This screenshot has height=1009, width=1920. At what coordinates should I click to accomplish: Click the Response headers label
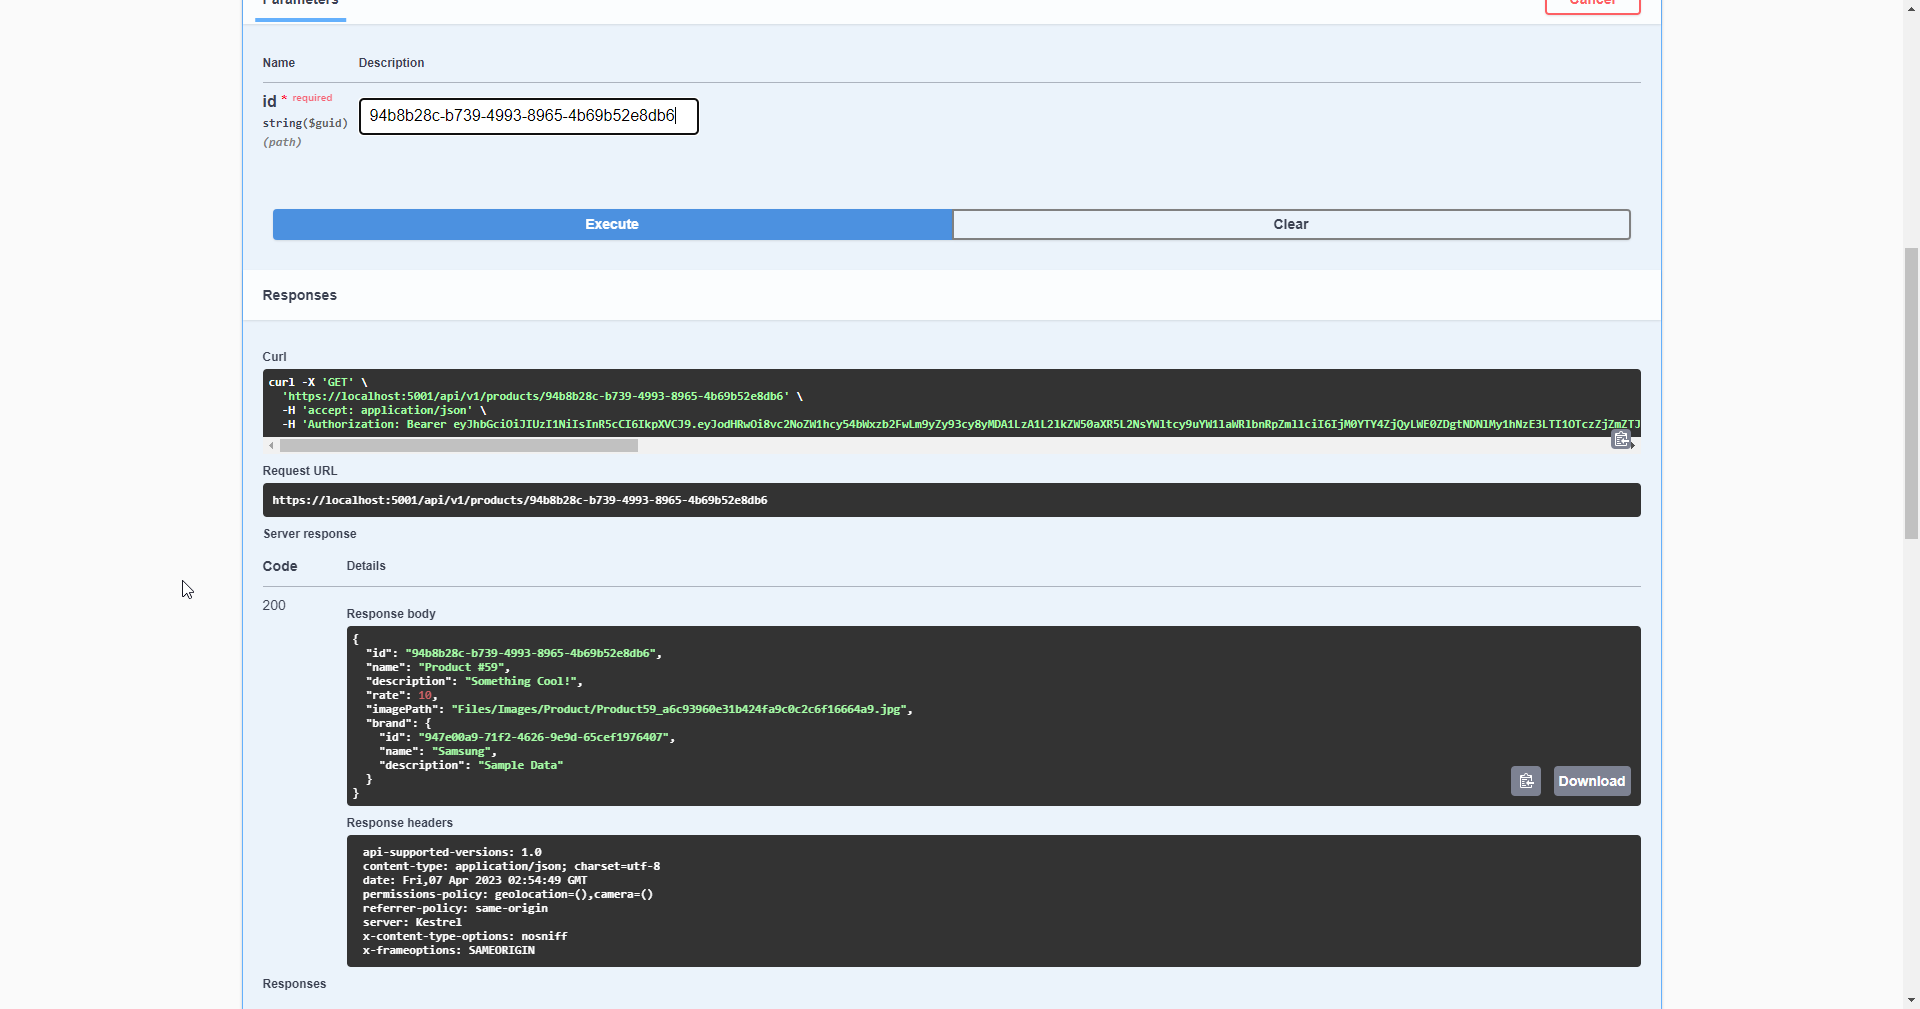pos(399,823)
